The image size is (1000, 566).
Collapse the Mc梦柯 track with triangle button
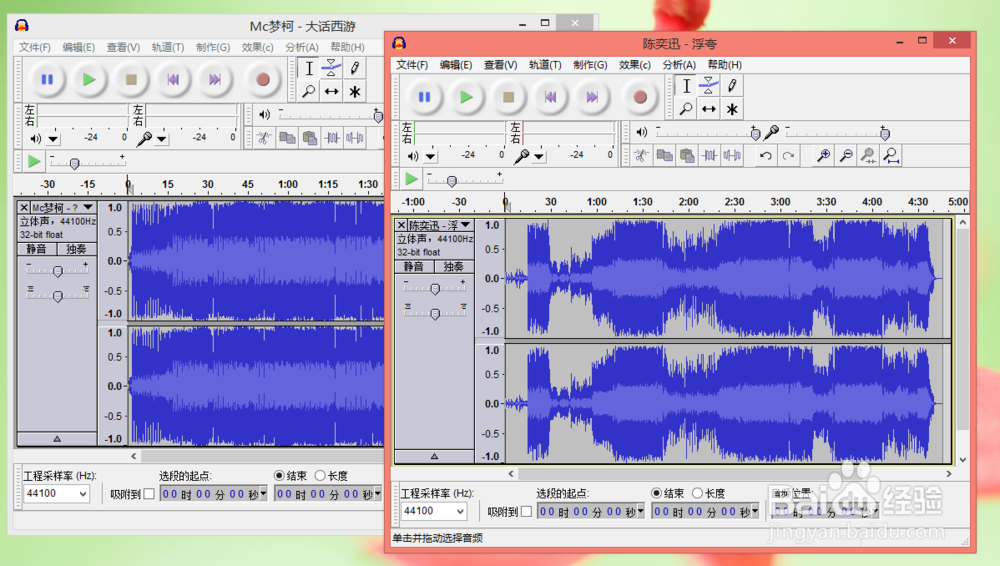[x=57, y=439]
